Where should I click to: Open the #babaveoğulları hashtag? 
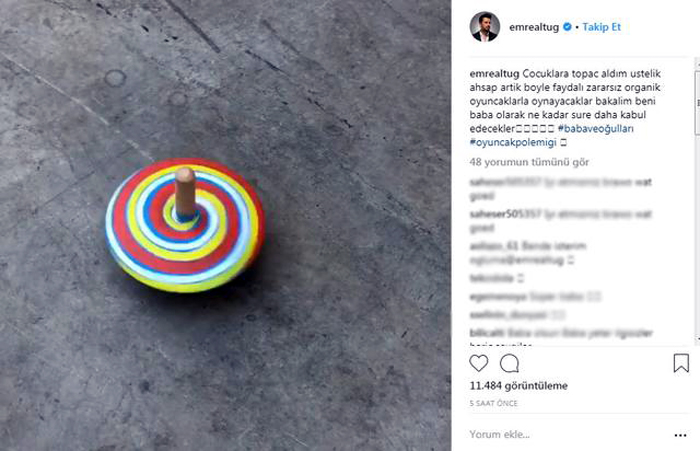tap(596, 129)
